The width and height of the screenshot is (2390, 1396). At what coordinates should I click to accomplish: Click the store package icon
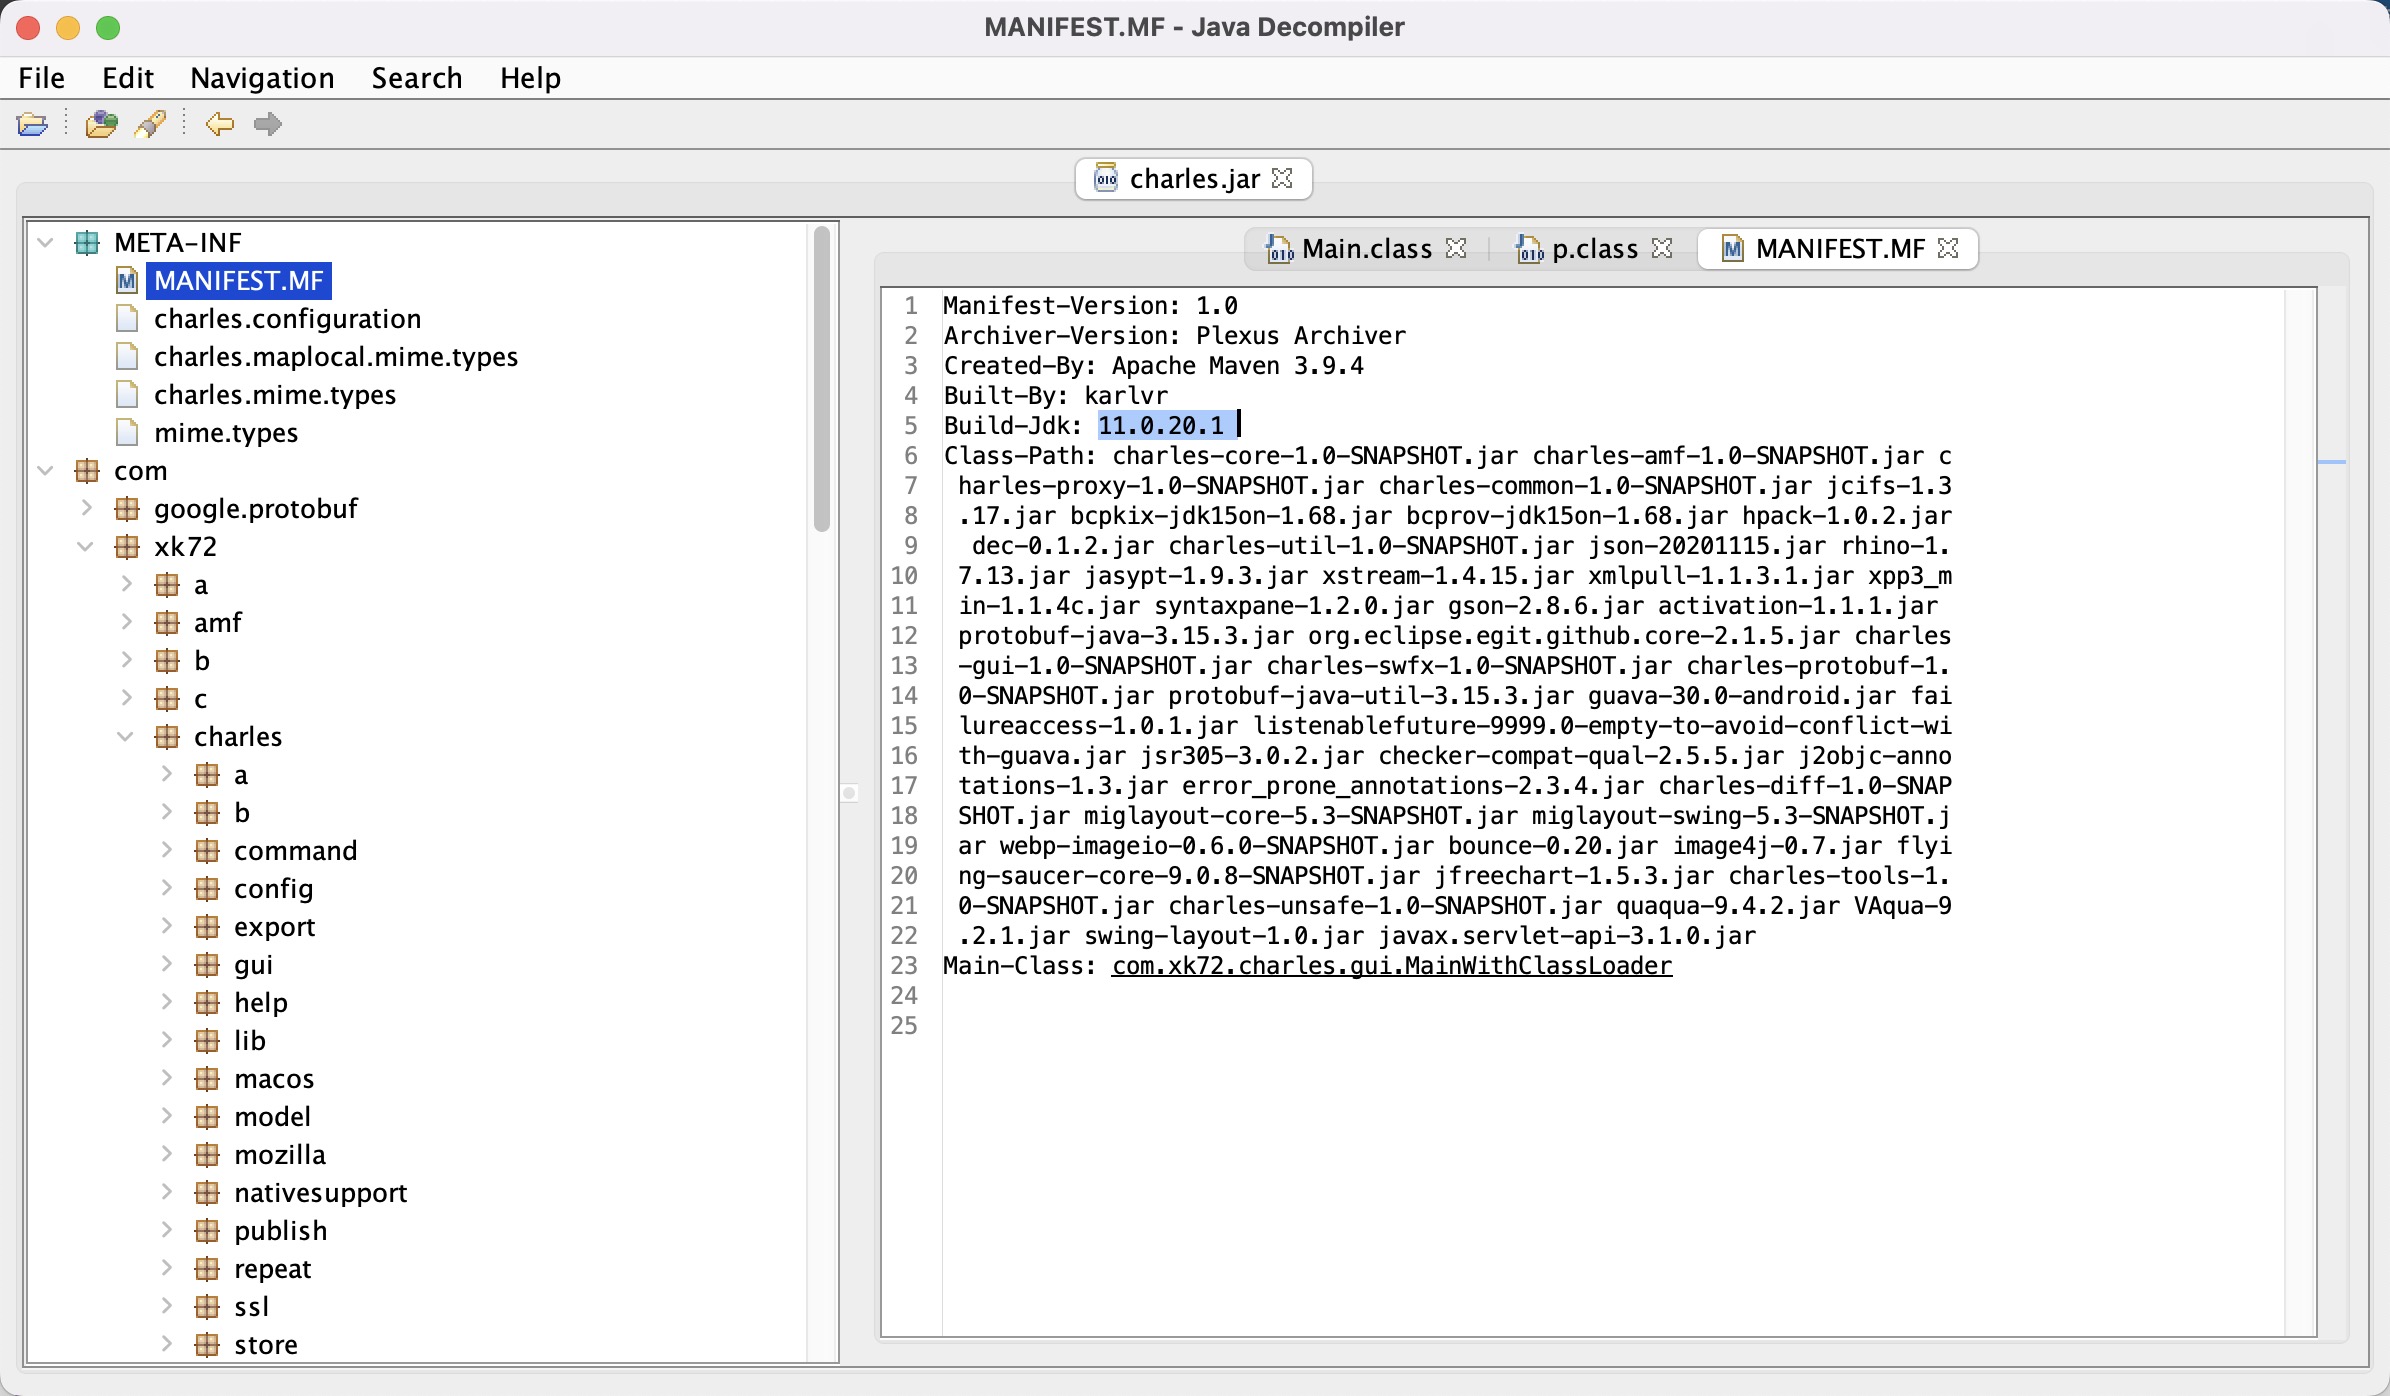(207, 1345)
